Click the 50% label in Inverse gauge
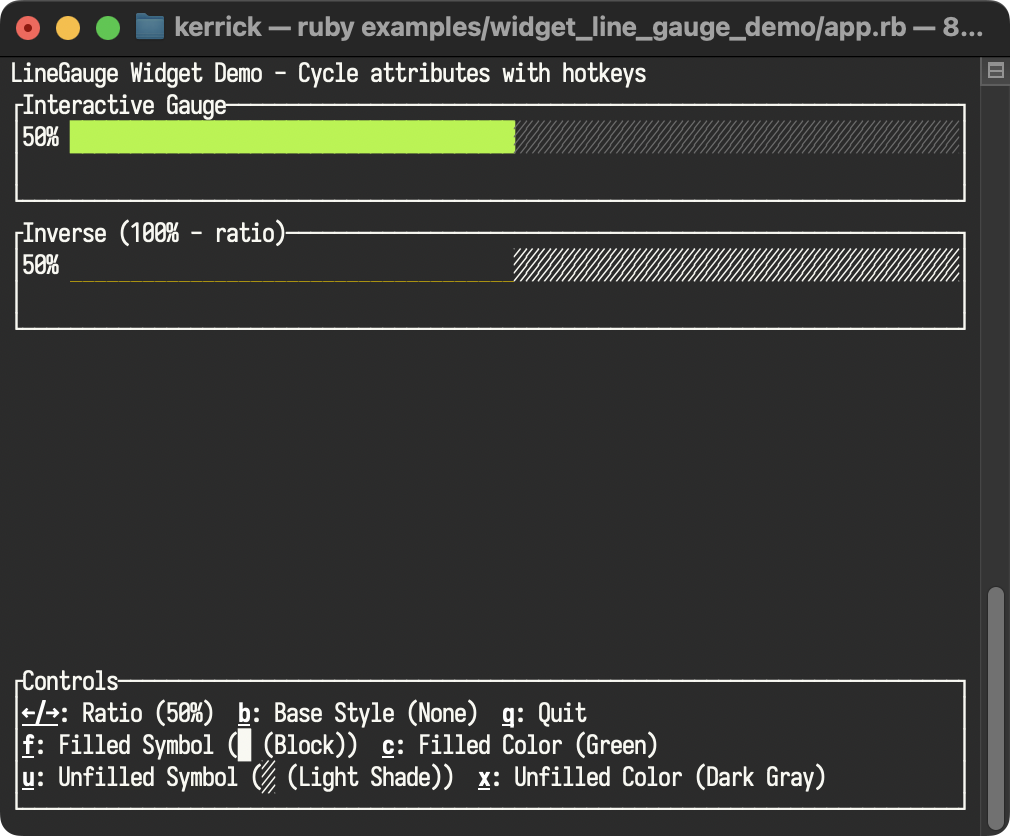 pos(41,265)
